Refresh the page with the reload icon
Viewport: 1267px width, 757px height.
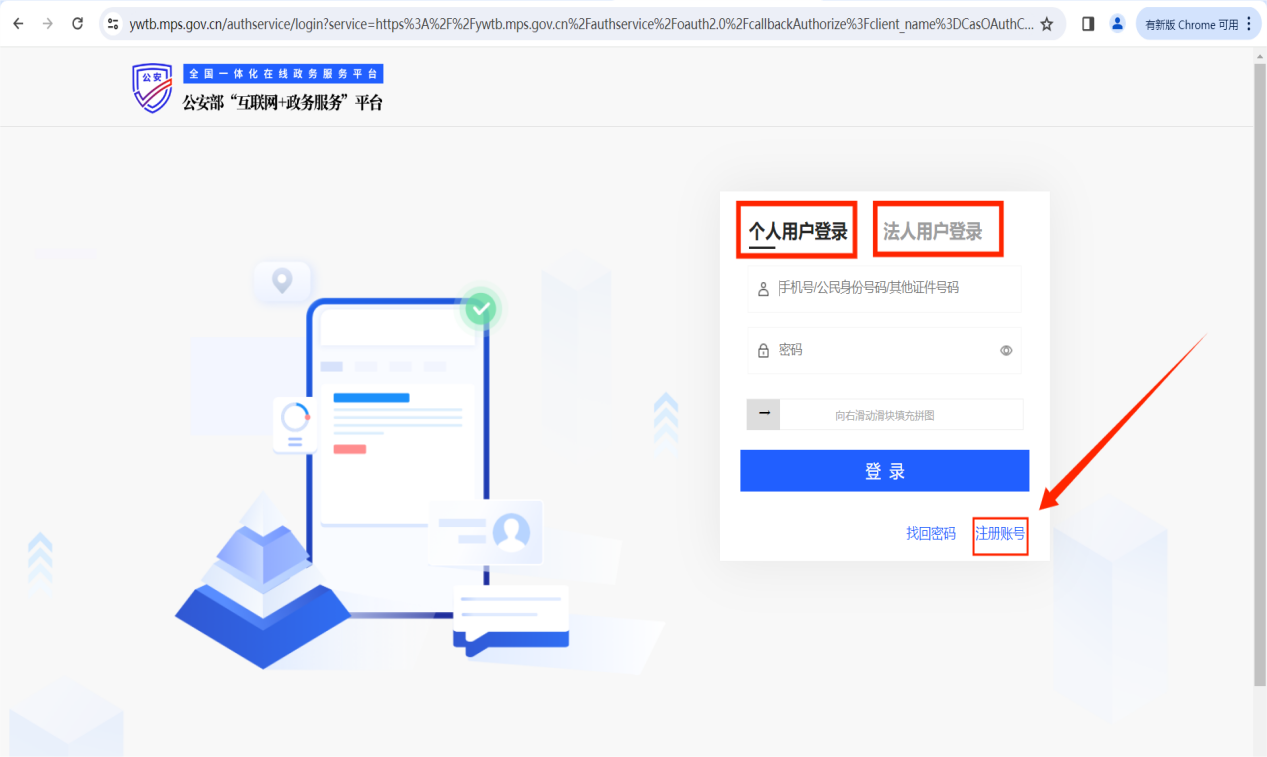pos(77,23)
